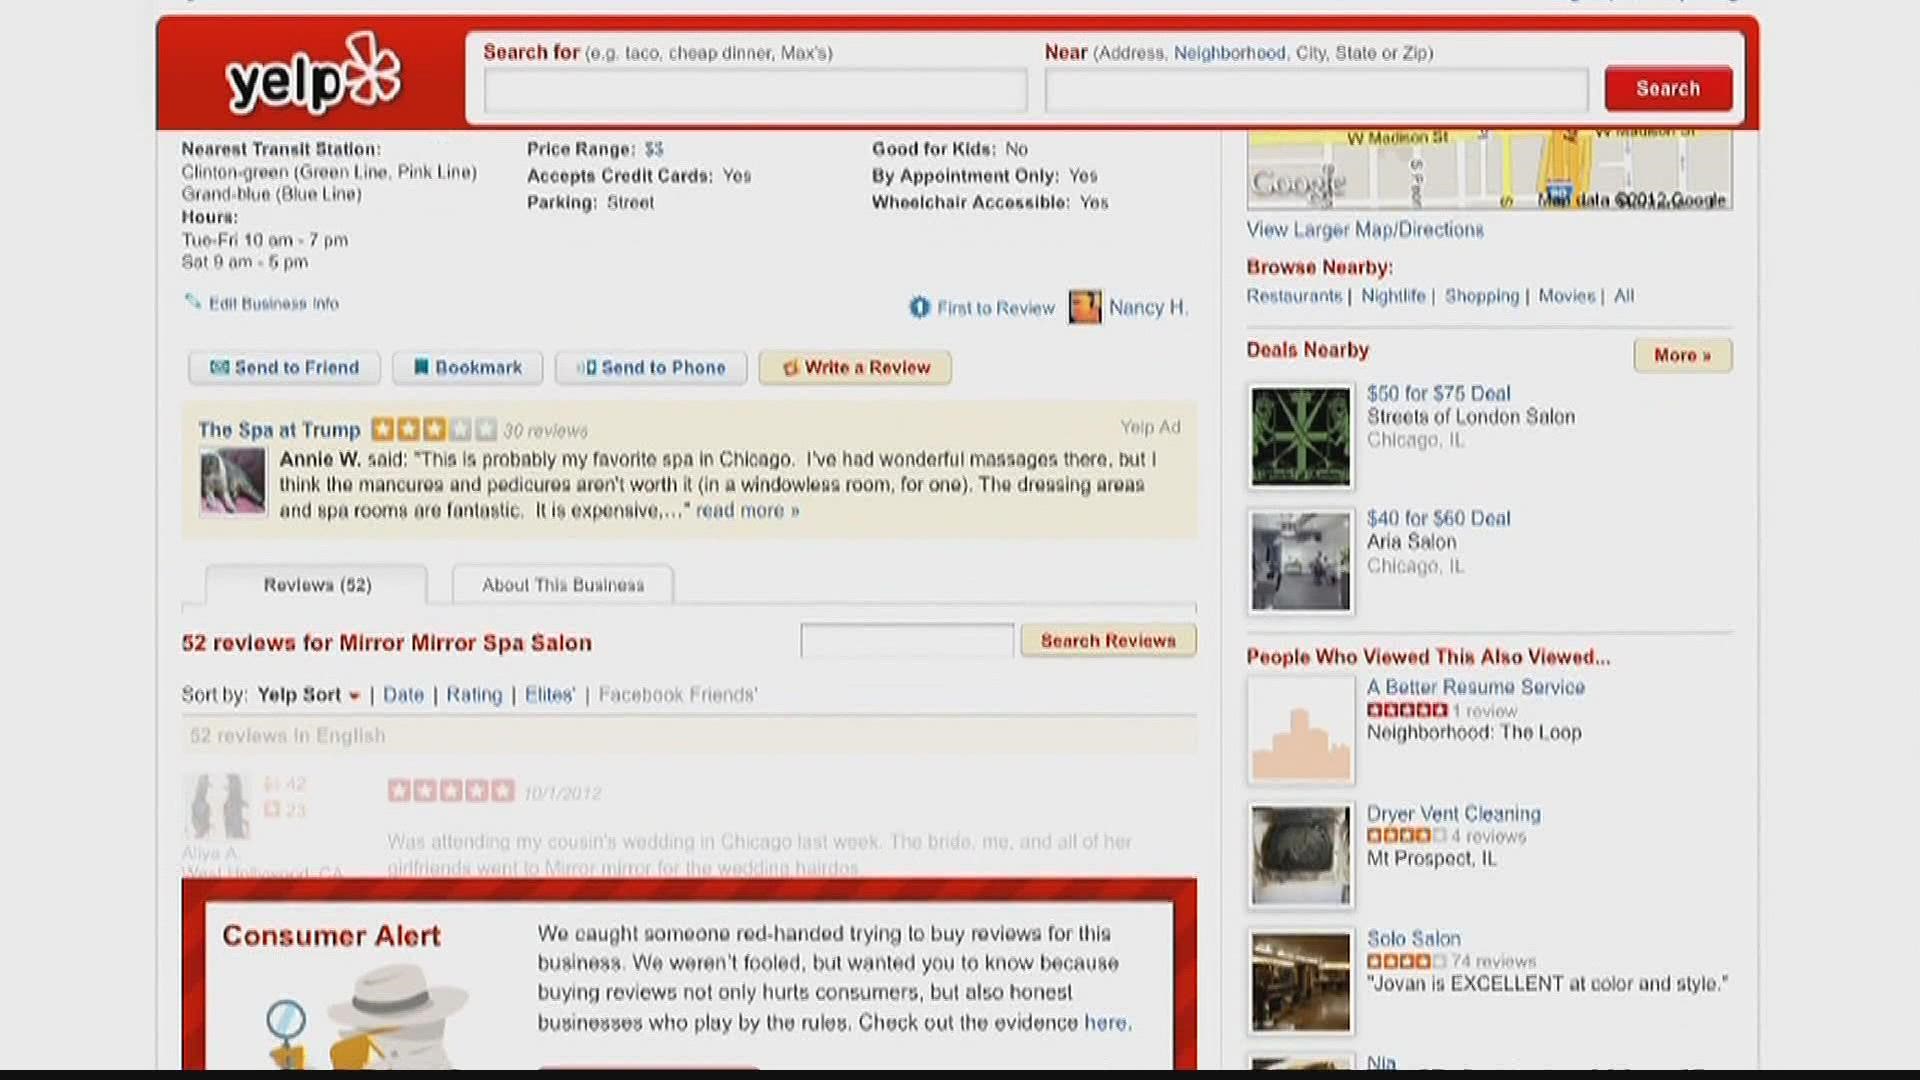
Task: Click the Send to Friend button
Action: point(285,368)
